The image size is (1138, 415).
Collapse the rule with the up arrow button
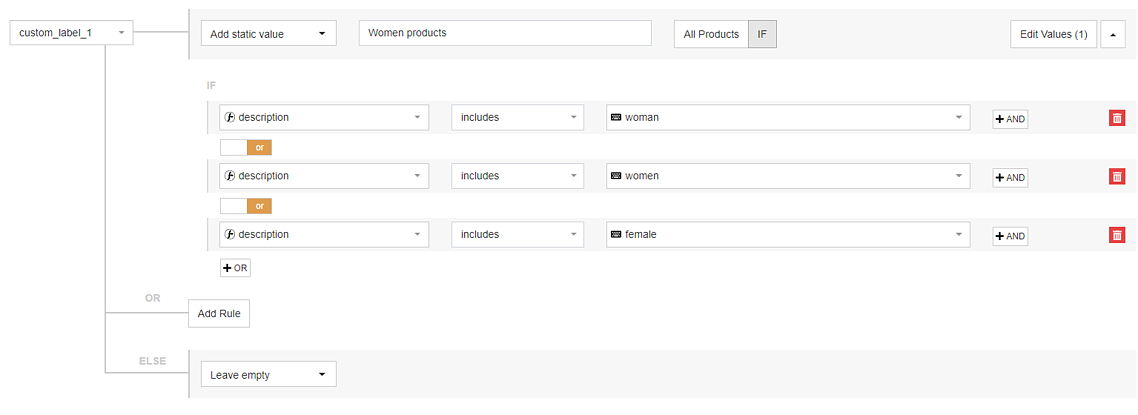tap(1113, 34)
